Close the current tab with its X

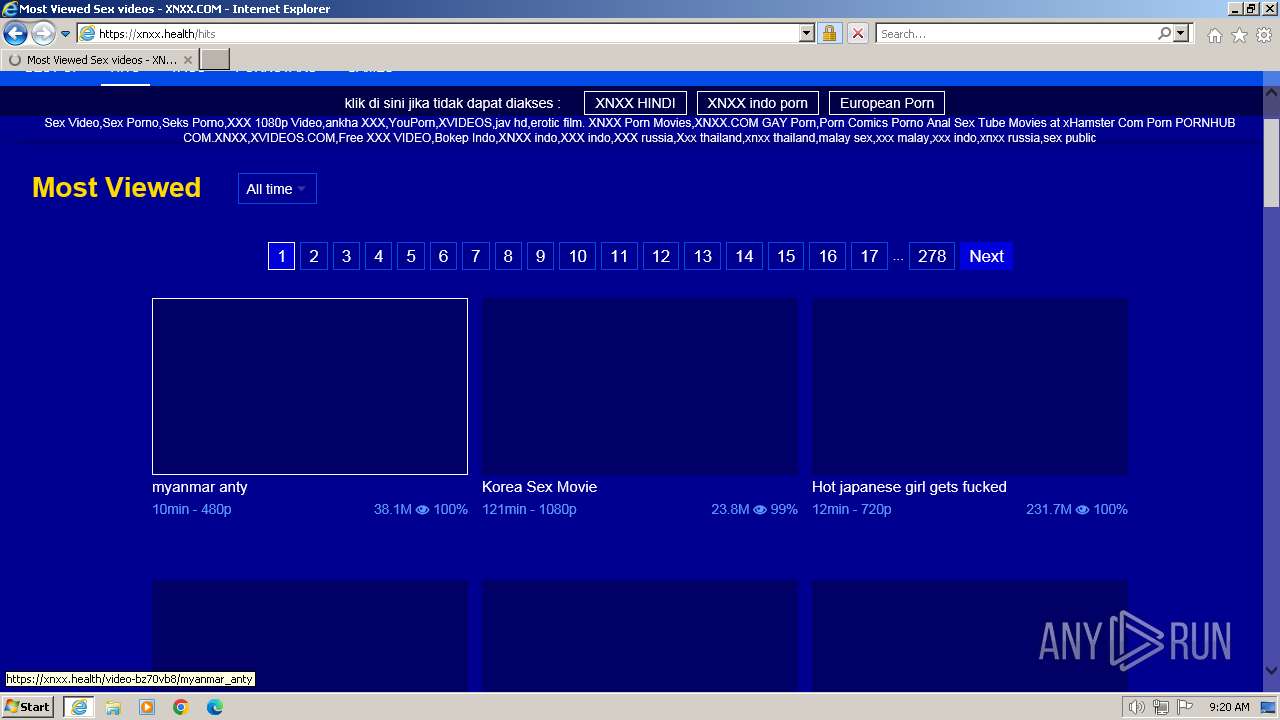tap(187, 60)
